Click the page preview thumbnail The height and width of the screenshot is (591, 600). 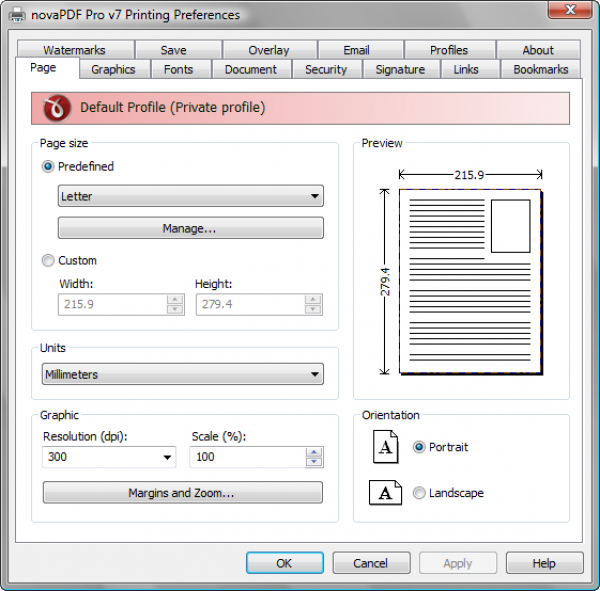[x=471, y=281]
